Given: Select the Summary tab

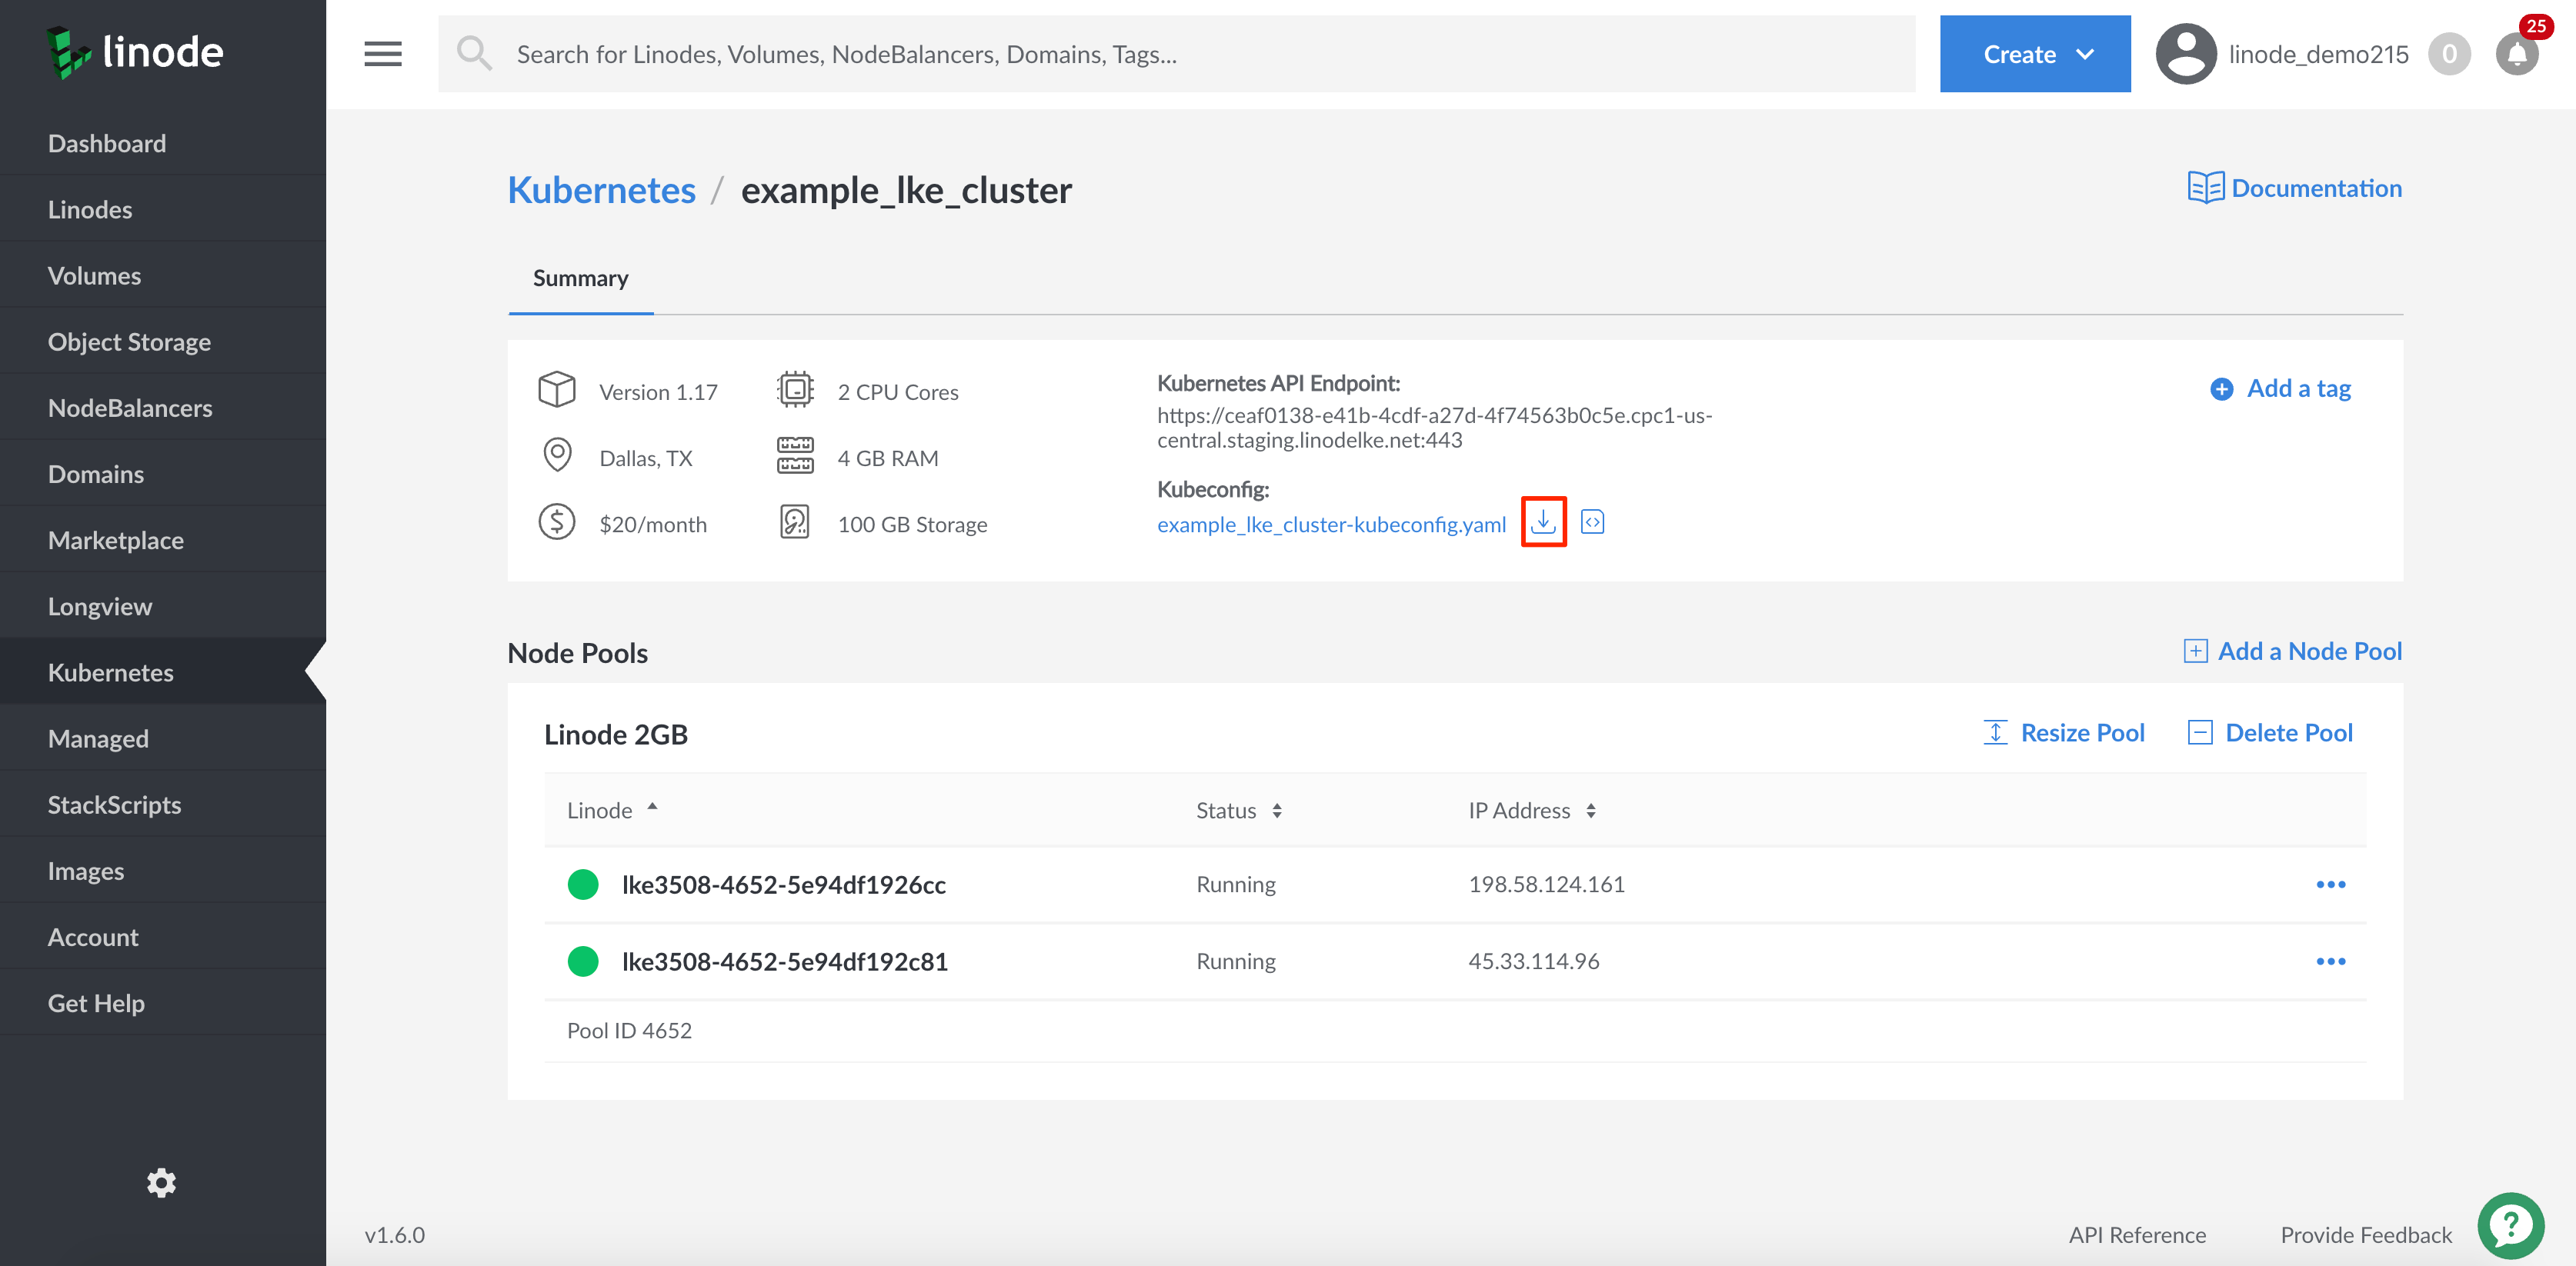Looking at the screenshot, I should 580,278.
